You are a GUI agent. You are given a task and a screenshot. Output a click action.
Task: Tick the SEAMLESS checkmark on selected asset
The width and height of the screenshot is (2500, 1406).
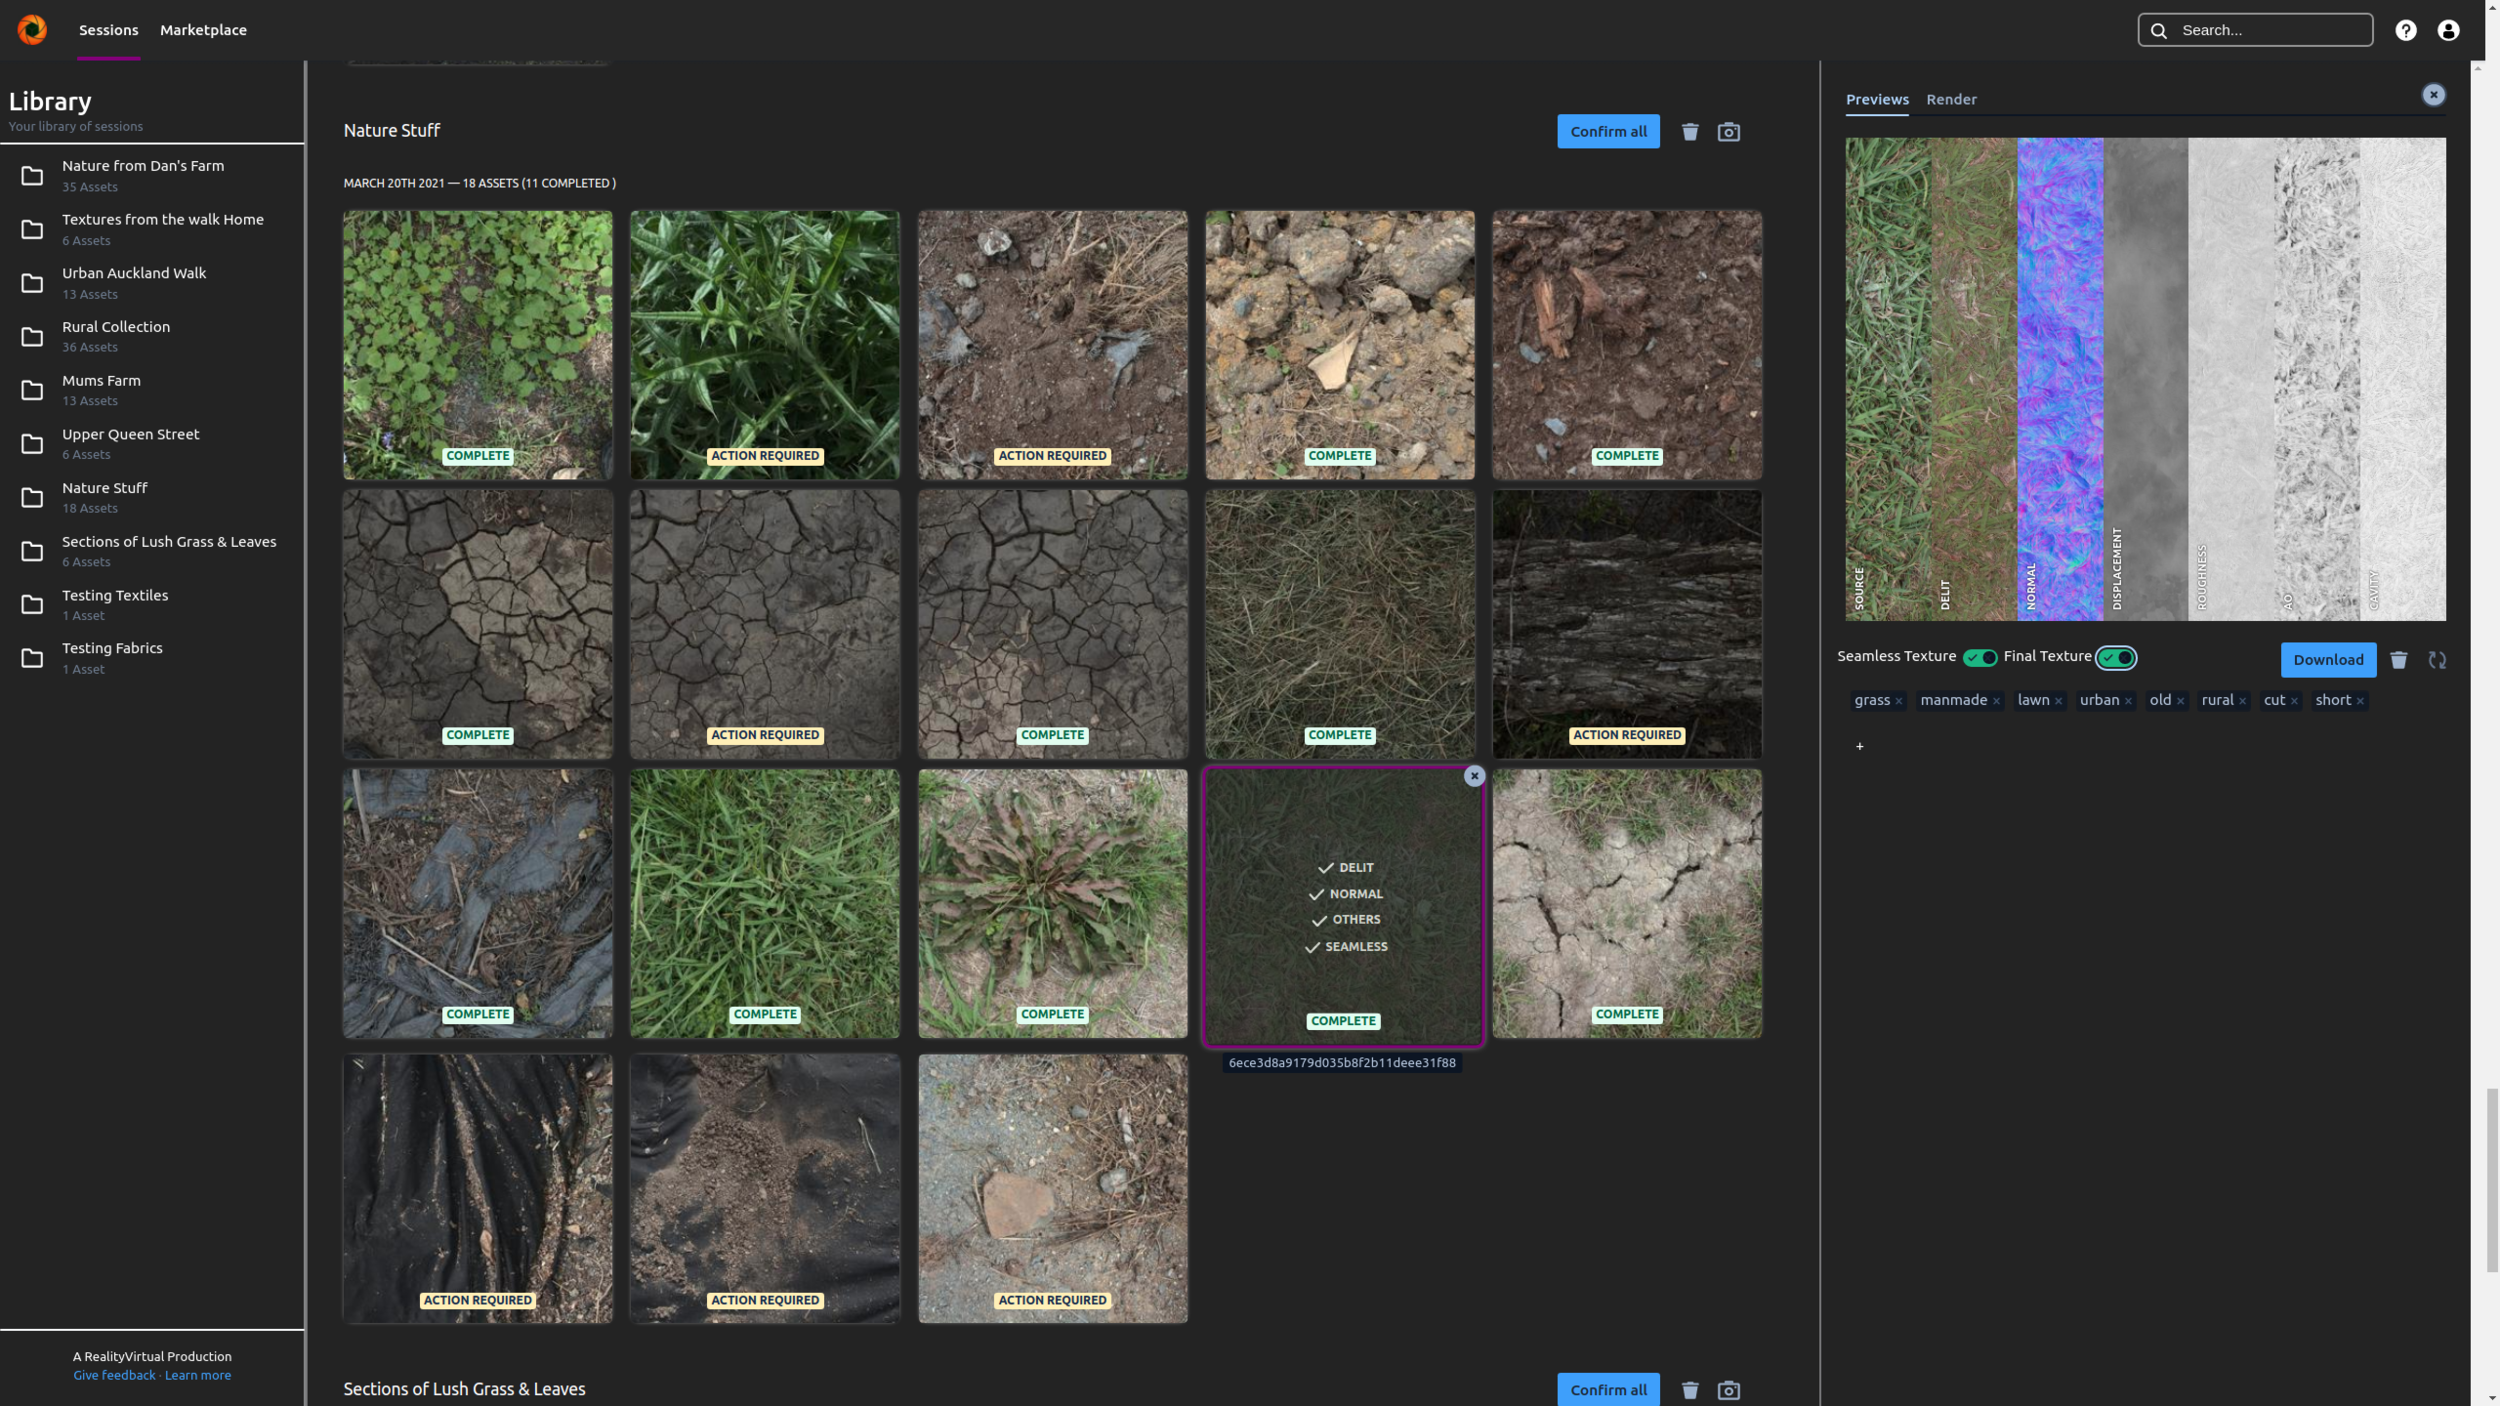[1312, 946]
